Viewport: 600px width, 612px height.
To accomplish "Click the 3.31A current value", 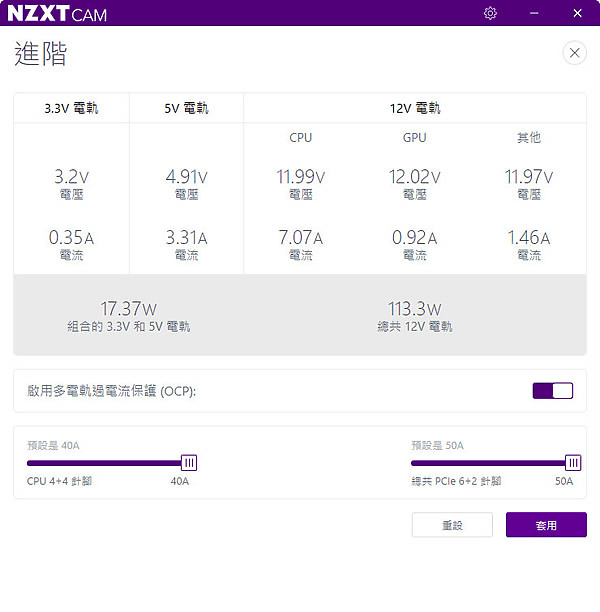I will click(x=186, y=237).
